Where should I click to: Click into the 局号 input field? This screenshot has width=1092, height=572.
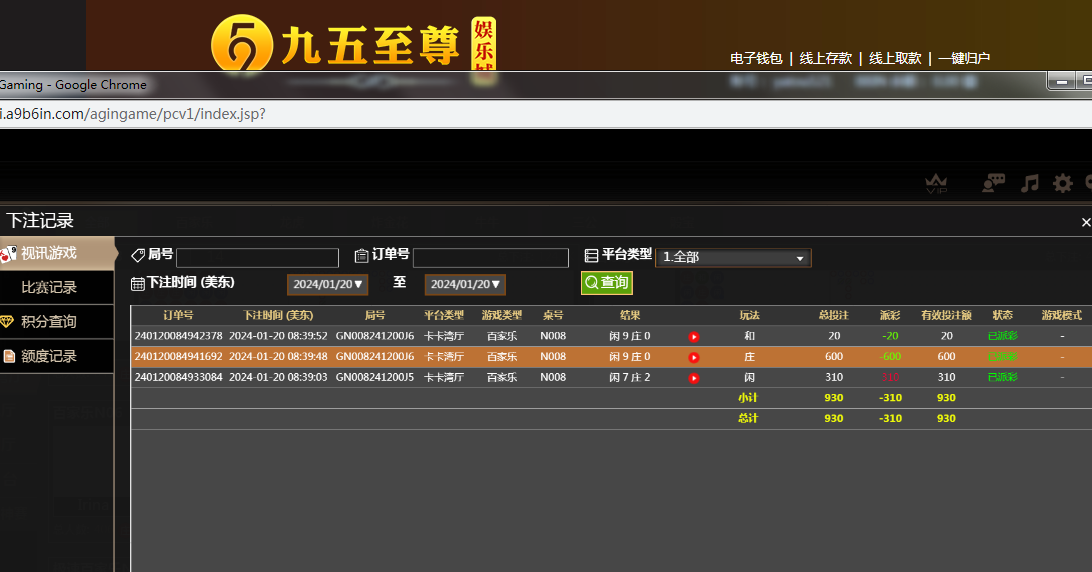point(257,258)
